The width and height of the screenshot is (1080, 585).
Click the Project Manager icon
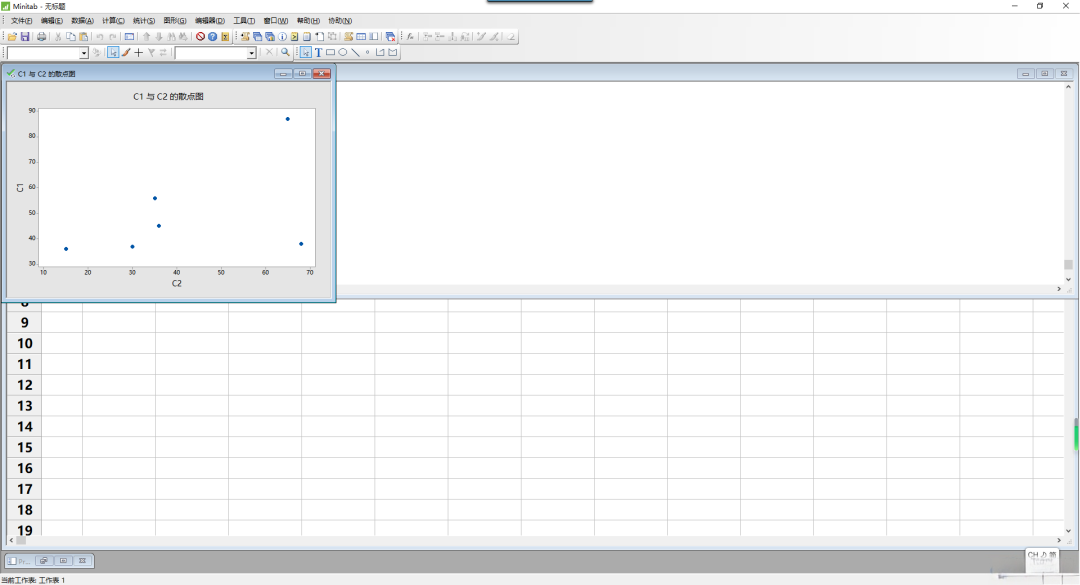(x=373, y=37)
